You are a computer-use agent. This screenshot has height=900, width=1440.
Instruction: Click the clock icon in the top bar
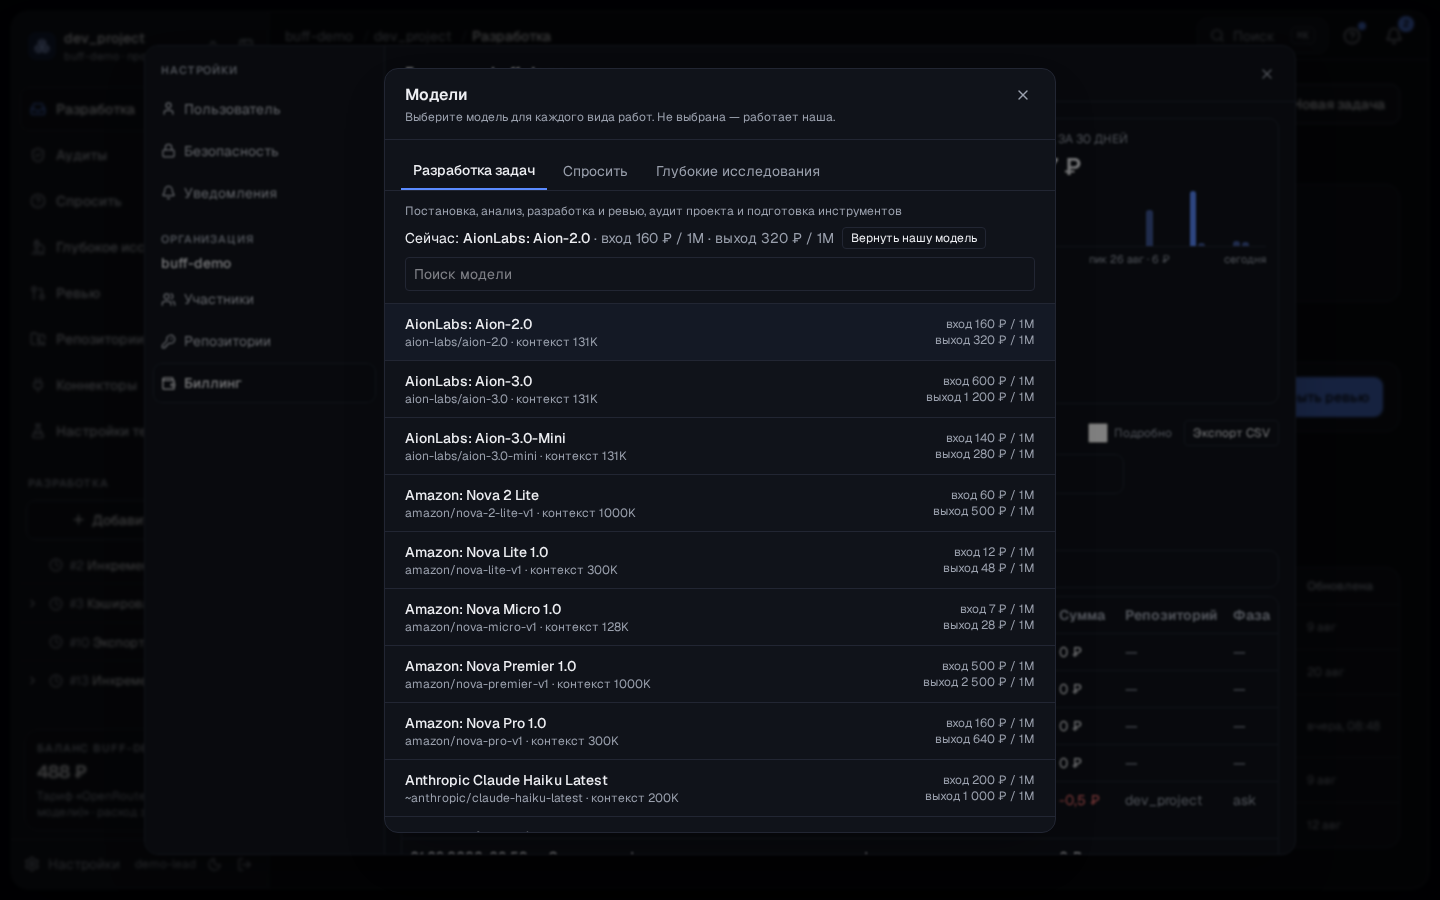(x=1352, y=36)
